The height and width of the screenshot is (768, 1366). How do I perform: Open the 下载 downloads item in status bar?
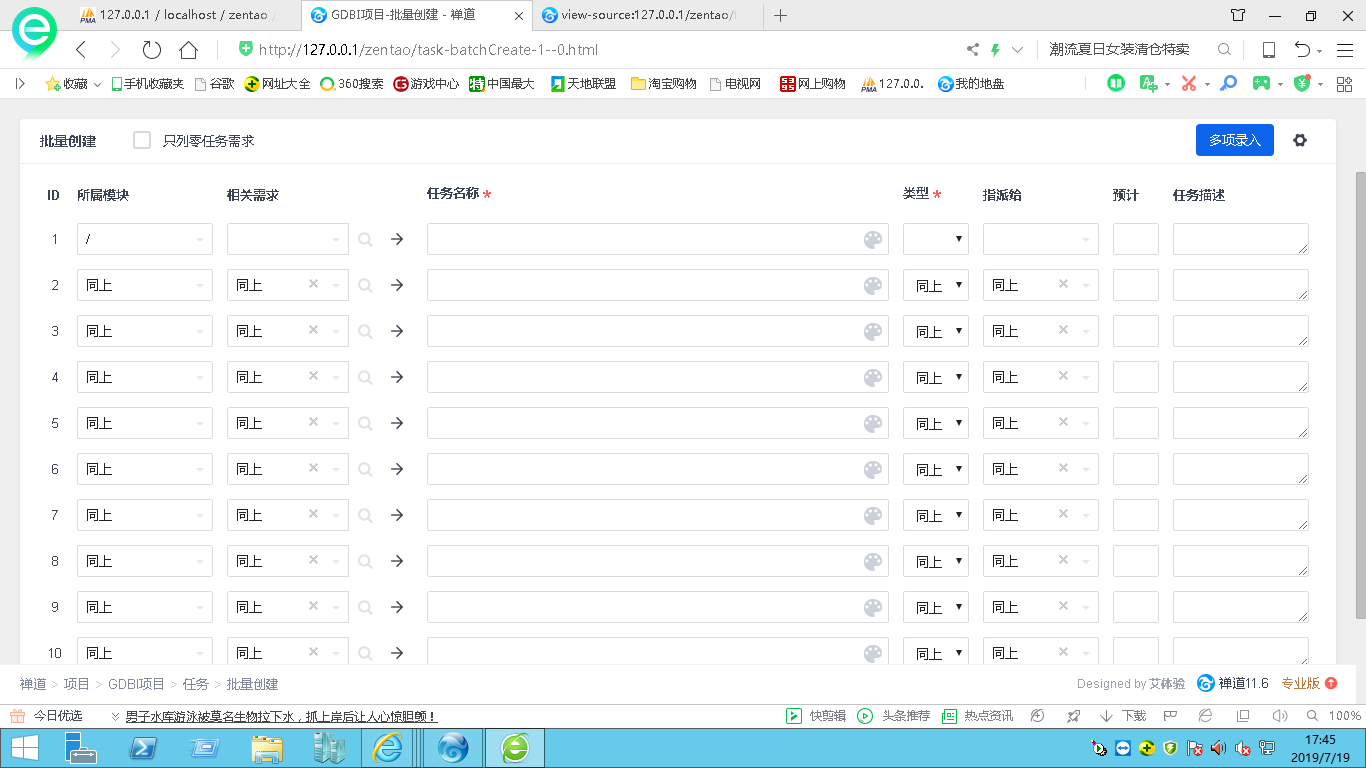pos(1123,716)
